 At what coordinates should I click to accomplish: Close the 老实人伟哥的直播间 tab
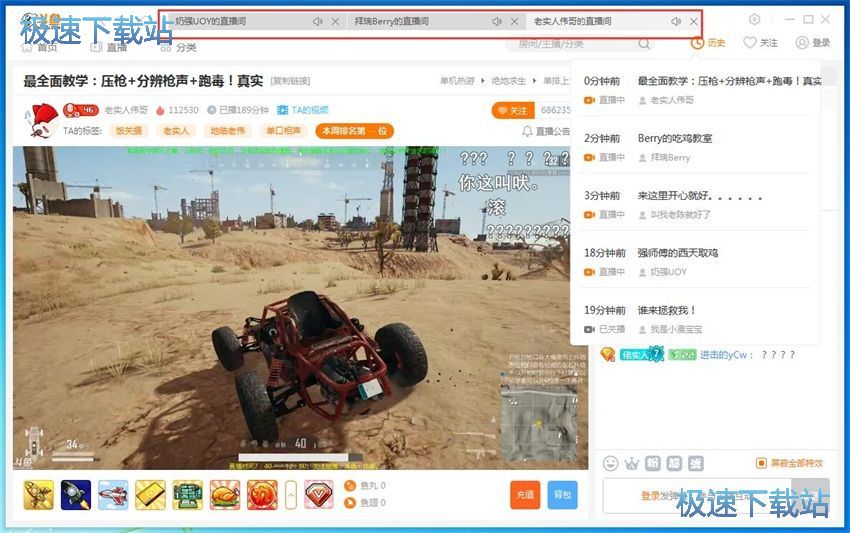pos(693,22)
